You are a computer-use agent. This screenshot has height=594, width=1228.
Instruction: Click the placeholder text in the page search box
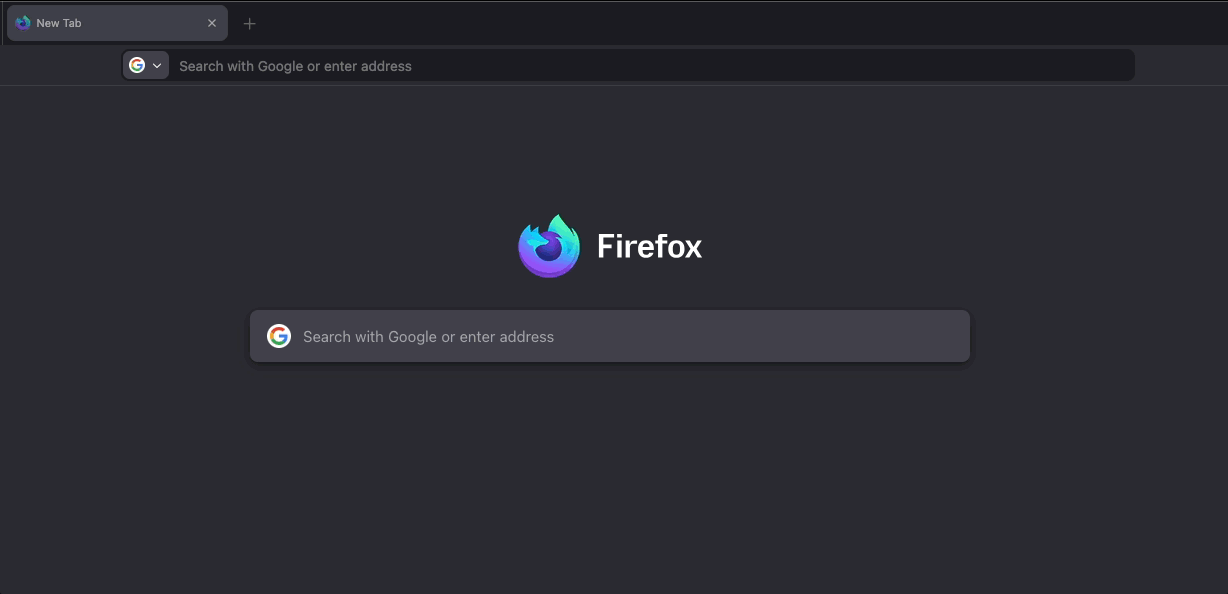tap(428, 337)
